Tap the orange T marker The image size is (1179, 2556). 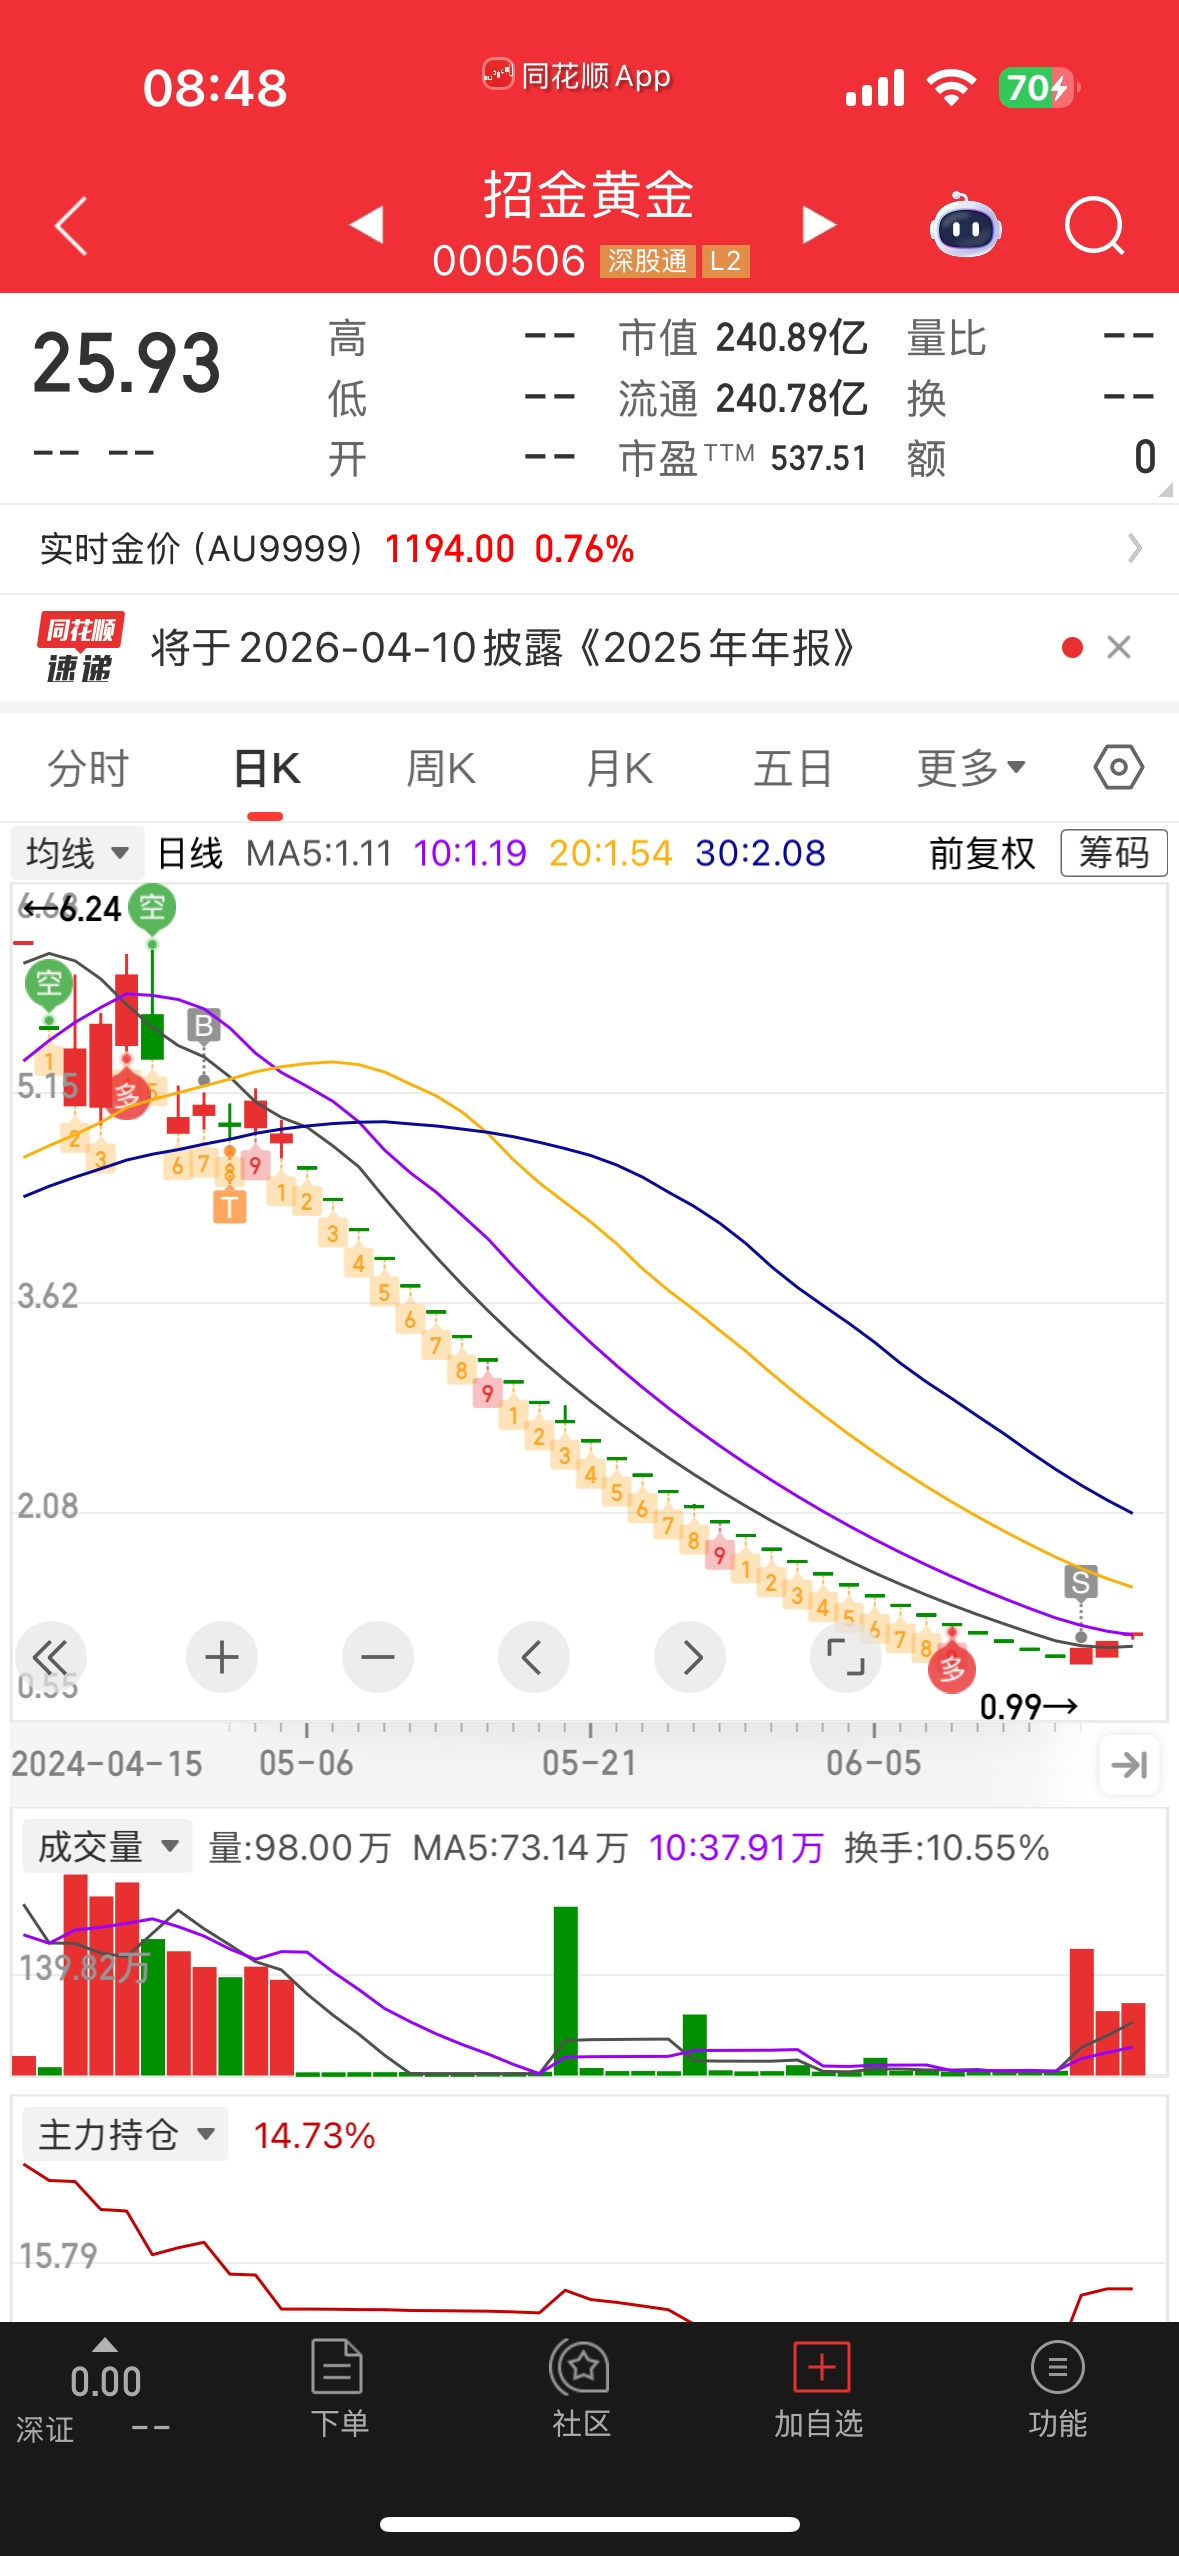point(230,1207)
